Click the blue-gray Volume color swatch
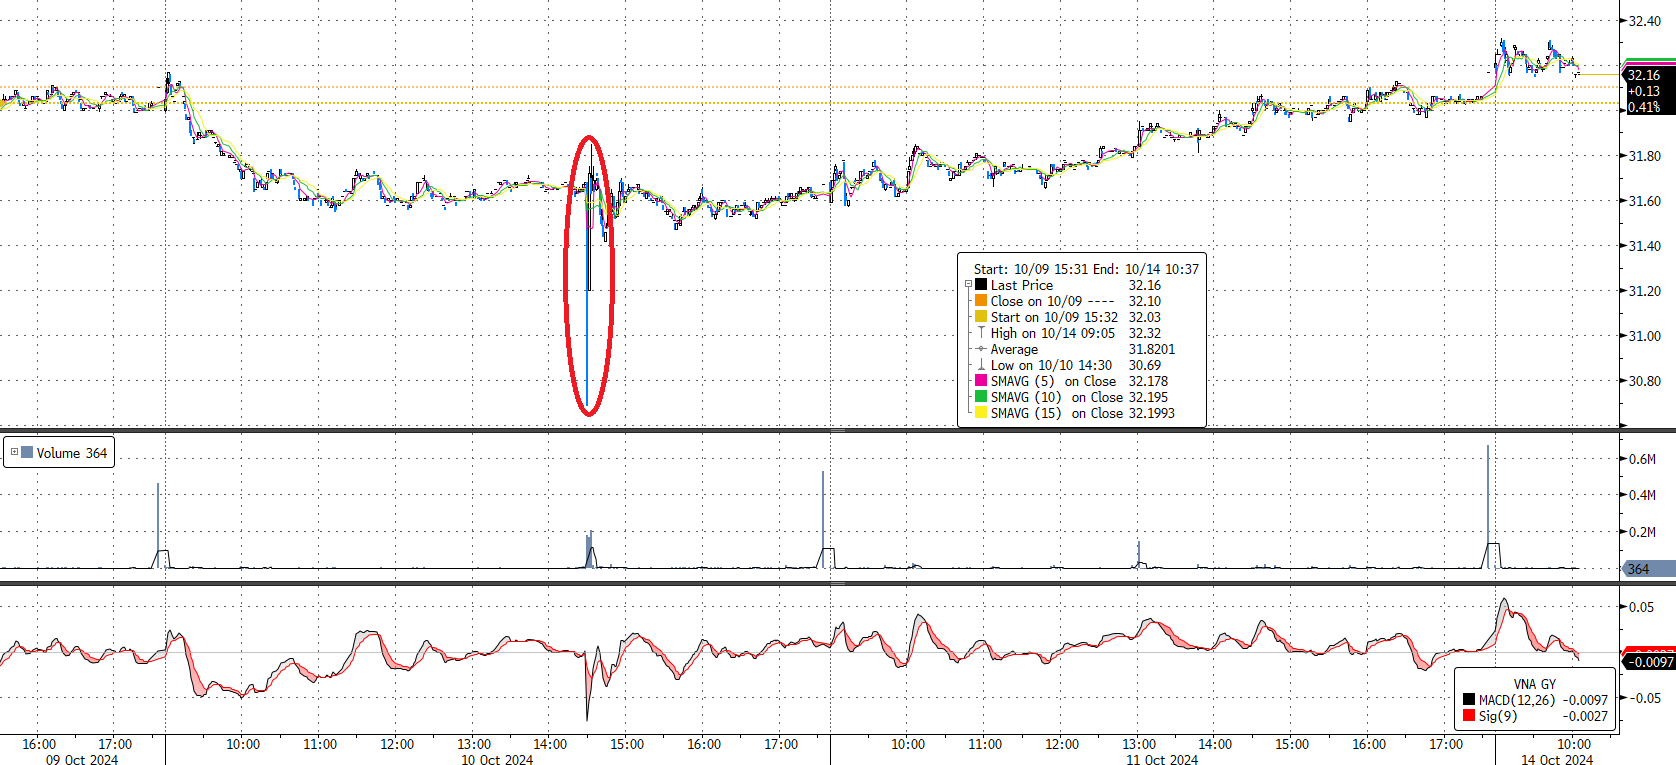The image size is (1676, 765). (x=27, y=452)
